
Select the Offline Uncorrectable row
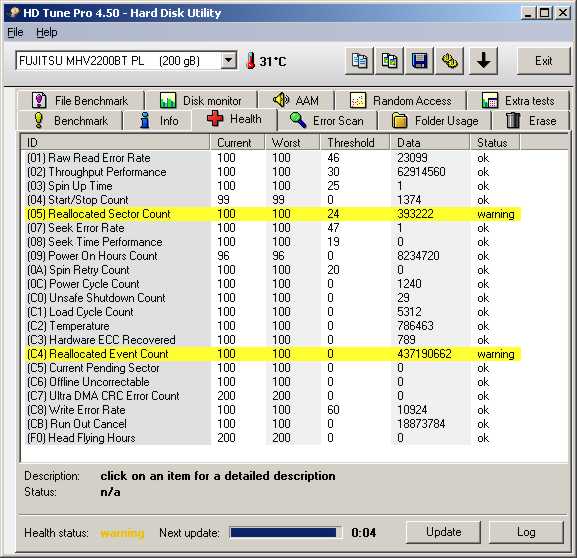click(273, 382)
